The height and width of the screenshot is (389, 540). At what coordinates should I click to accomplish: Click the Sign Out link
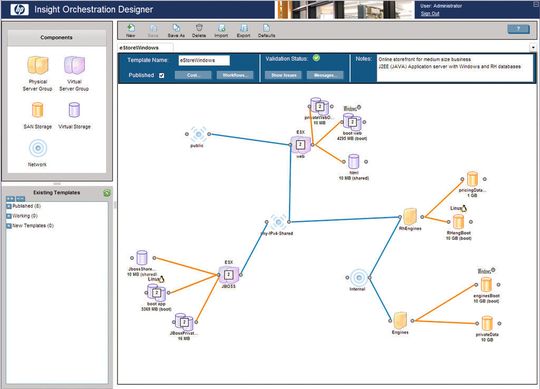click(x=430, y=13)
